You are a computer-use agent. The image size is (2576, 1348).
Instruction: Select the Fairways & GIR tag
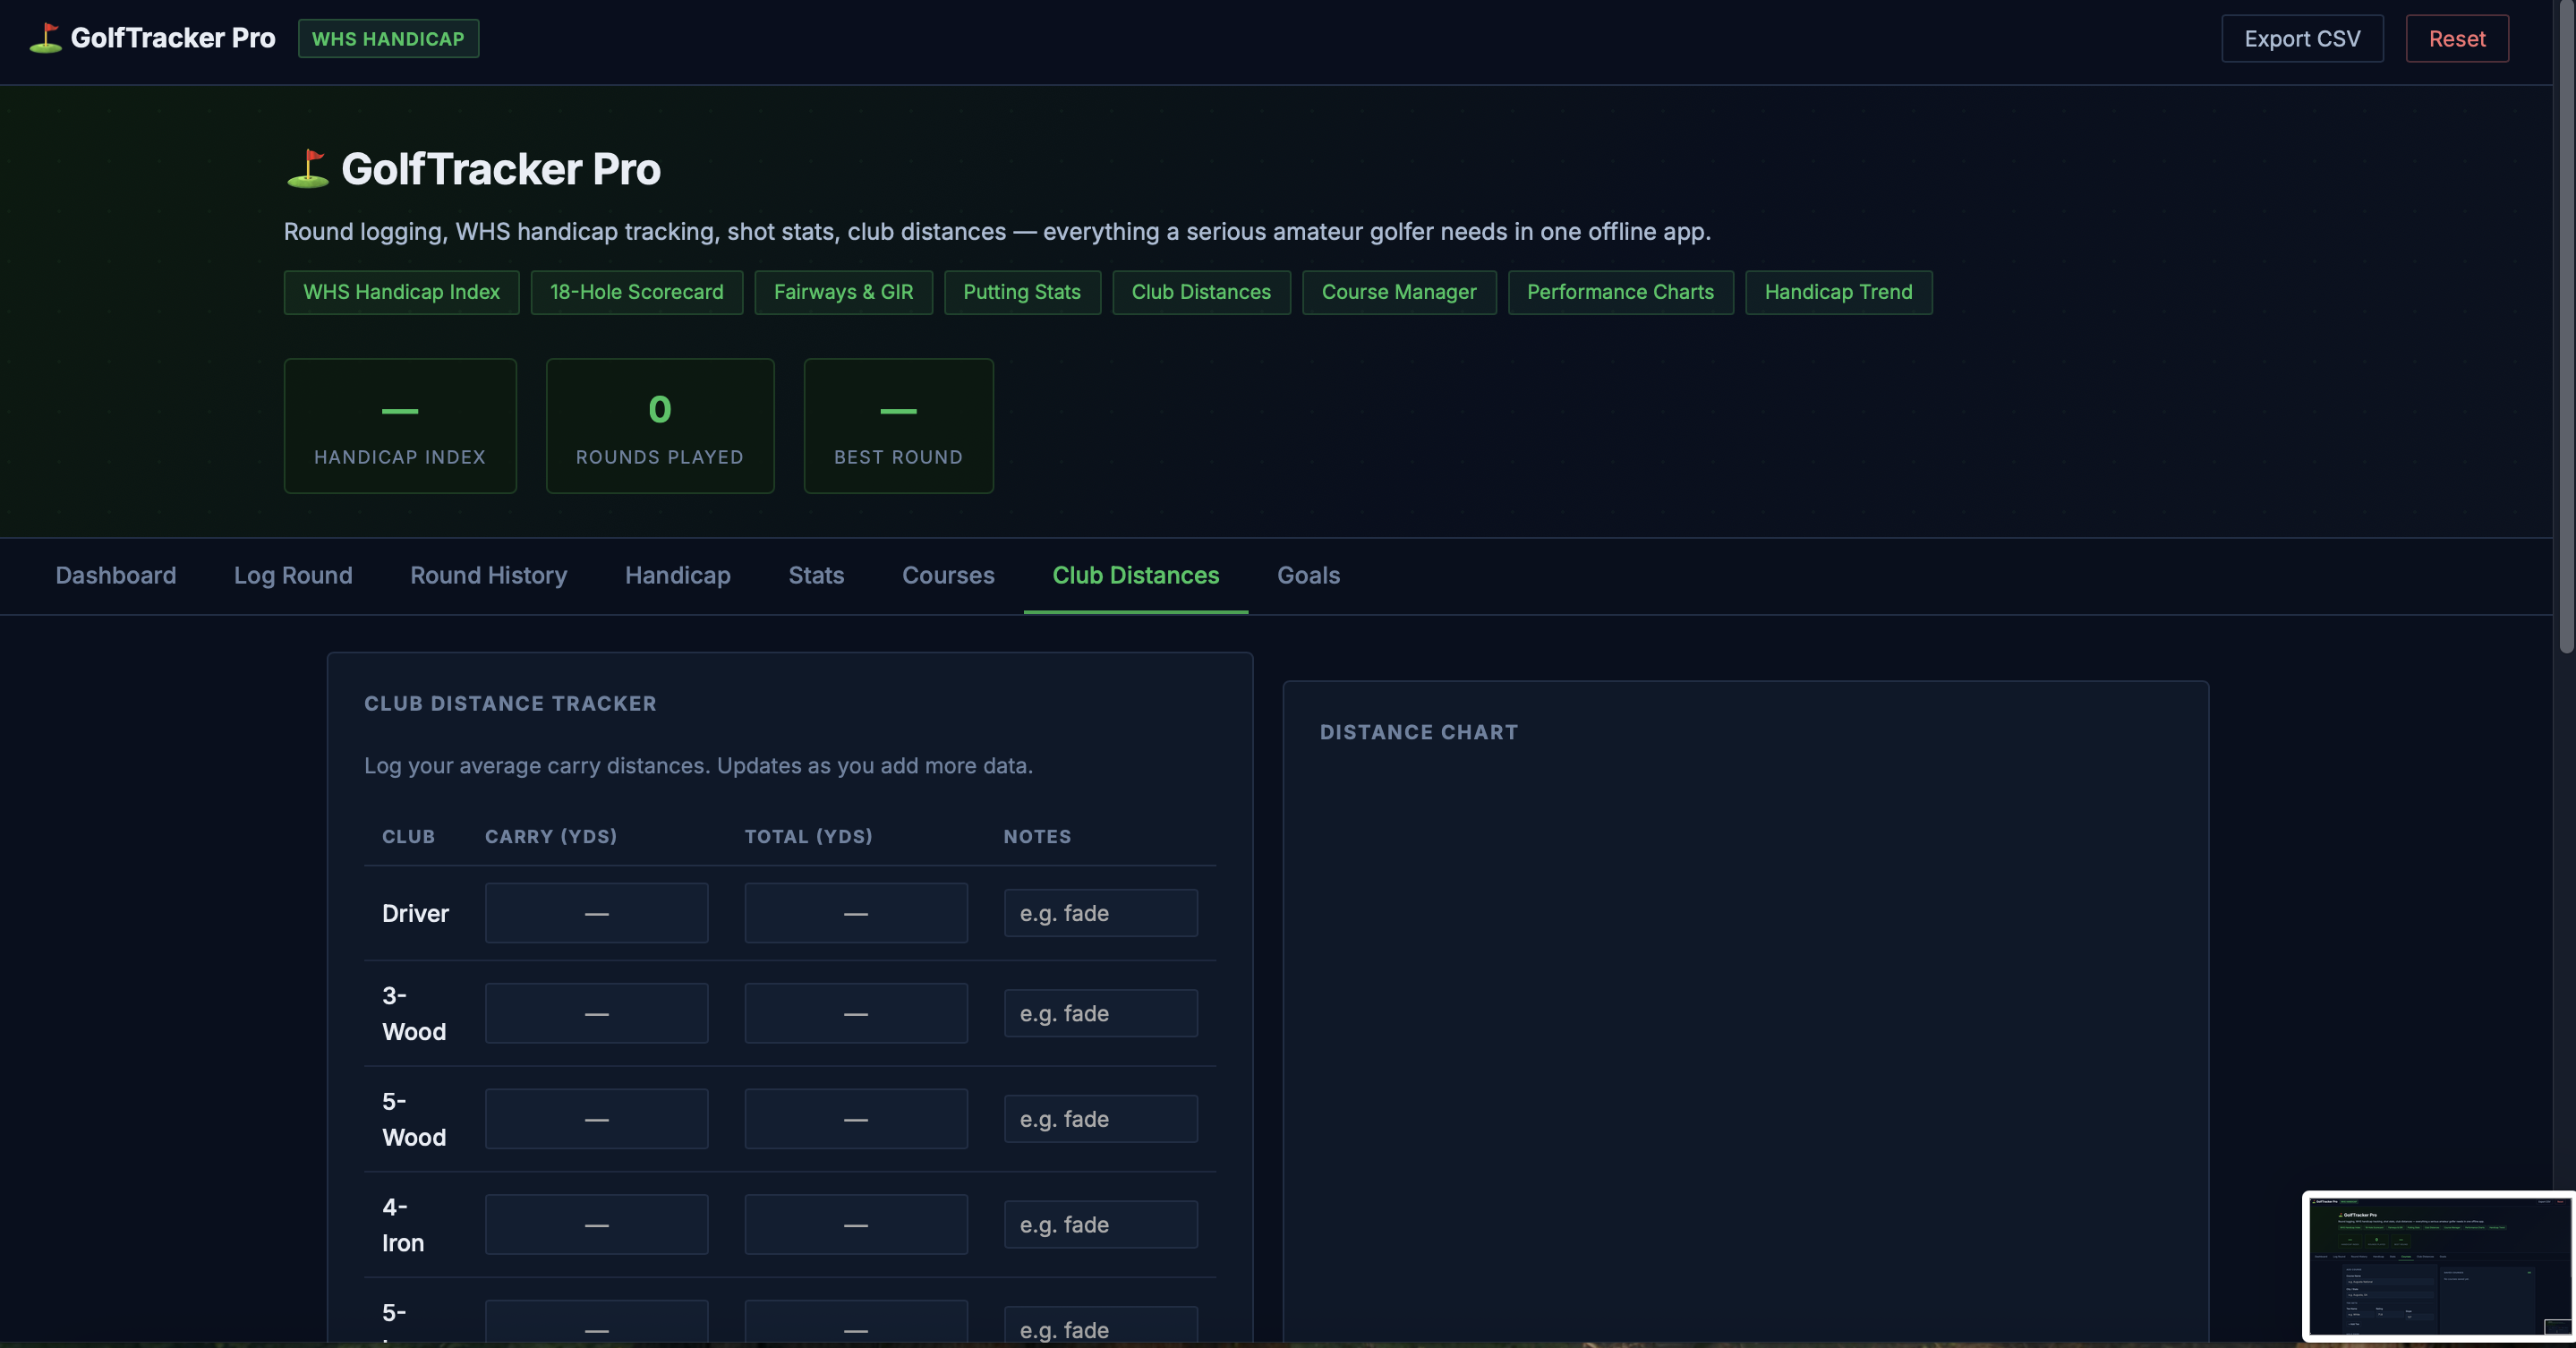coord(843,292)
